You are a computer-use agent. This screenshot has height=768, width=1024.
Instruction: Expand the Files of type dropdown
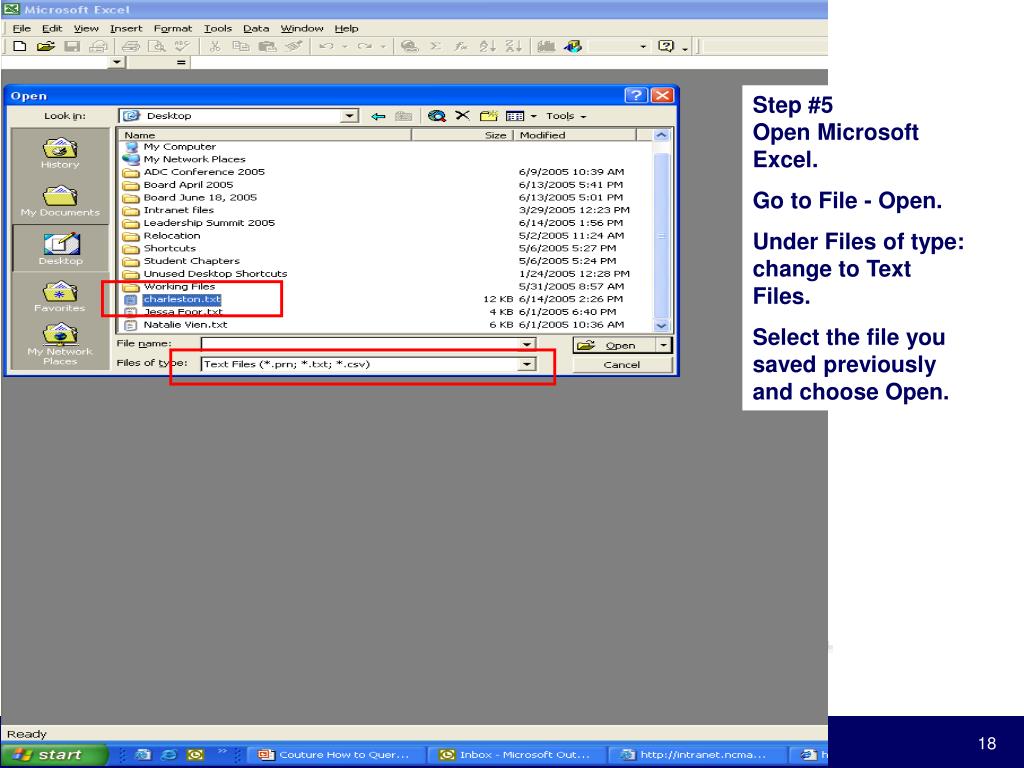pyautogui.click(x=527, y=364)
